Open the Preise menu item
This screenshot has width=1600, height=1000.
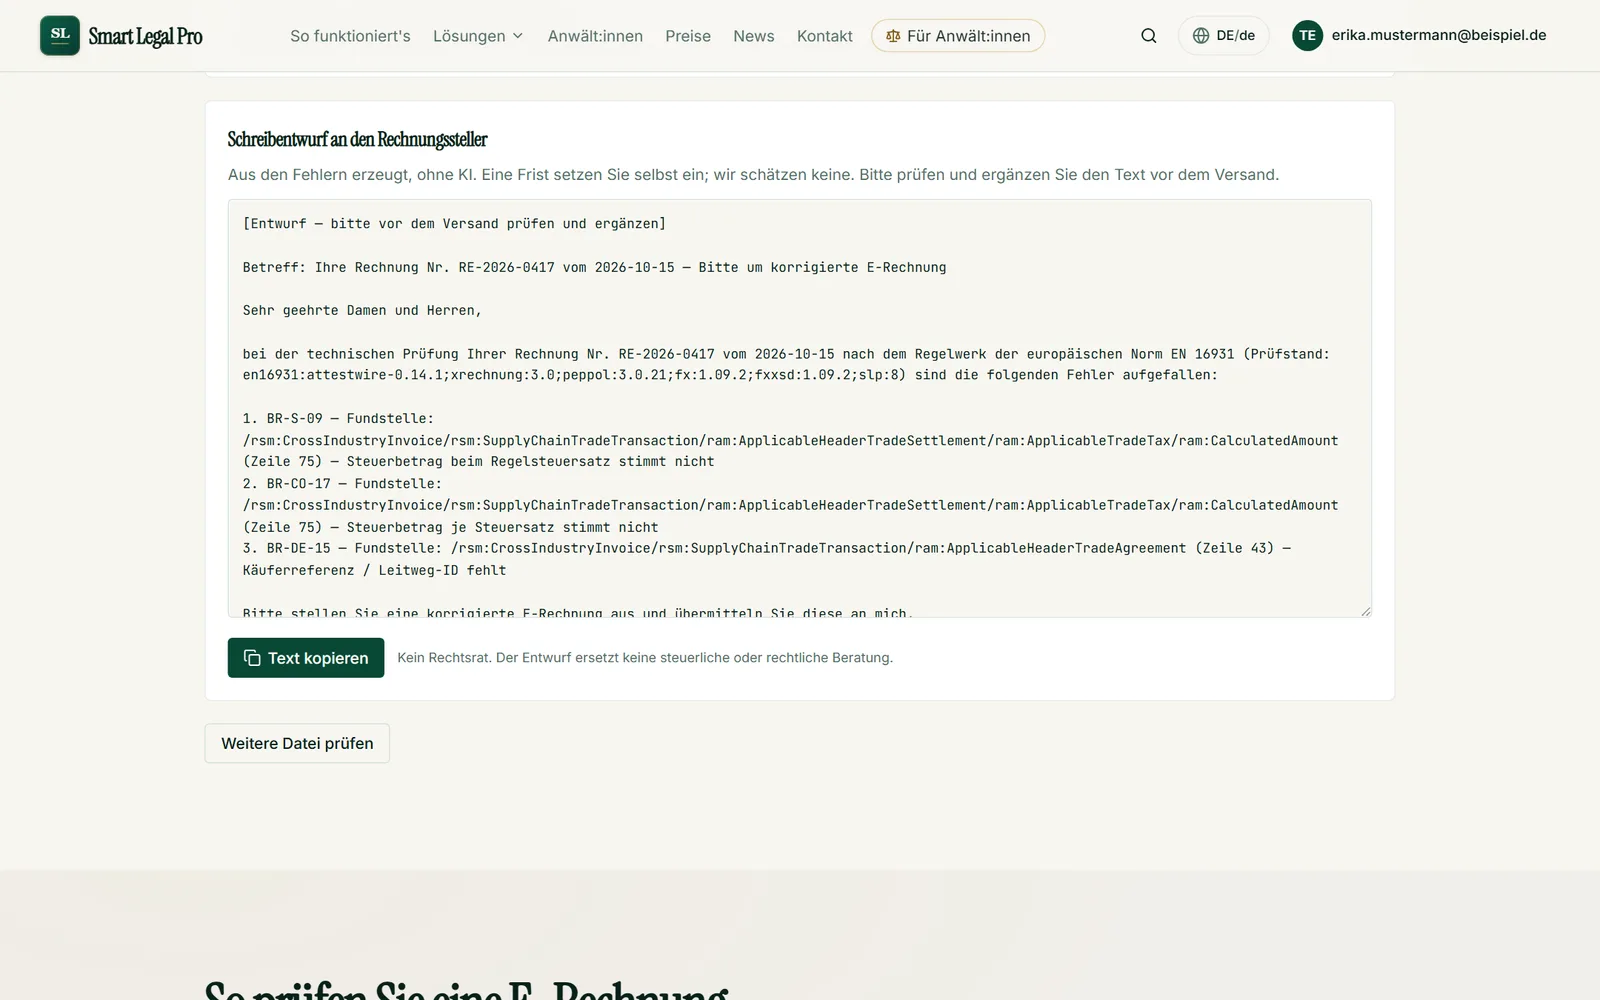688,36
